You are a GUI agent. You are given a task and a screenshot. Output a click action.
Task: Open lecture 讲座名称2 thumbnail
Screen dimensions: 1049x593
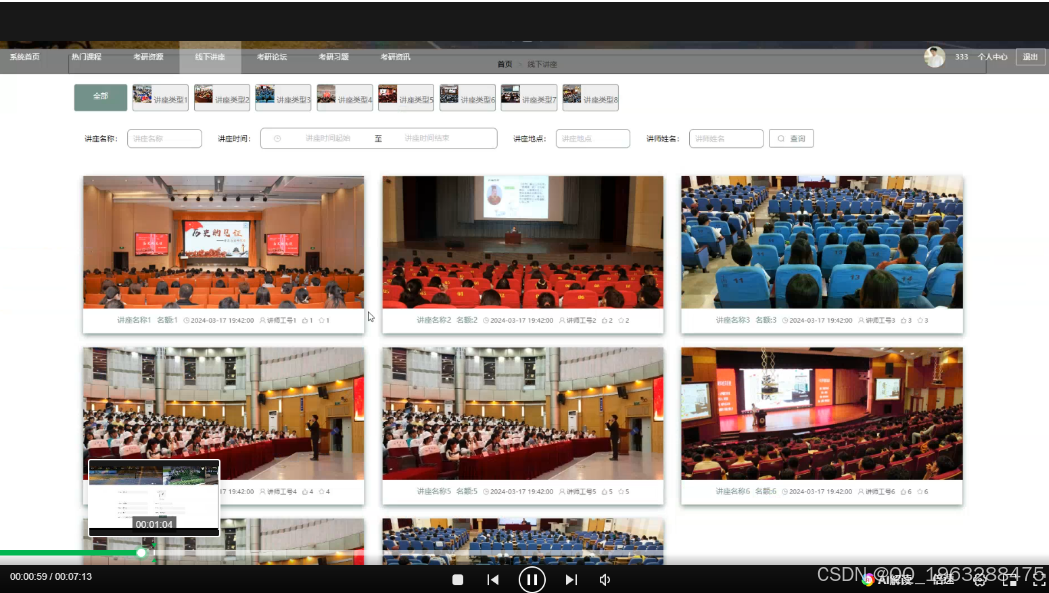click(x=523, y=242)
